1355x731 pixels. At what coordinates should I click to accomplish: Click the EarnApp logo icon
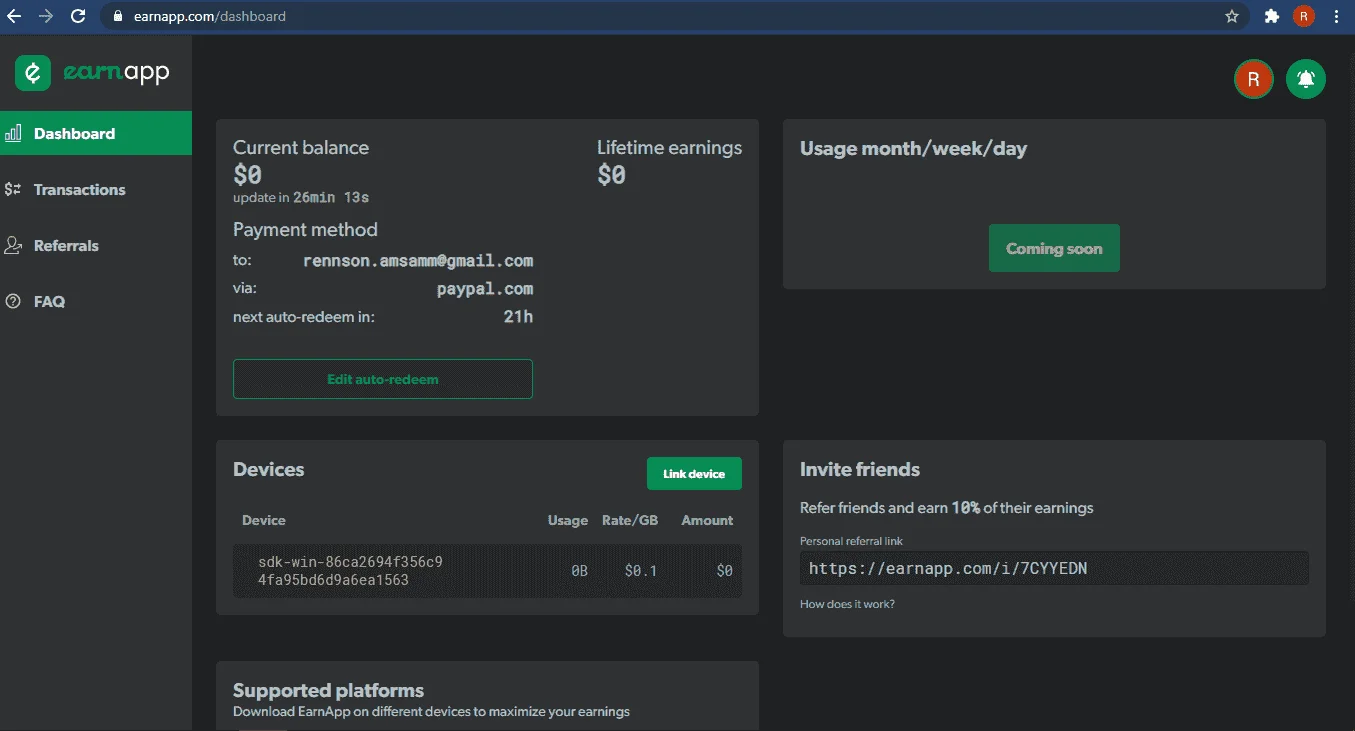33,73
